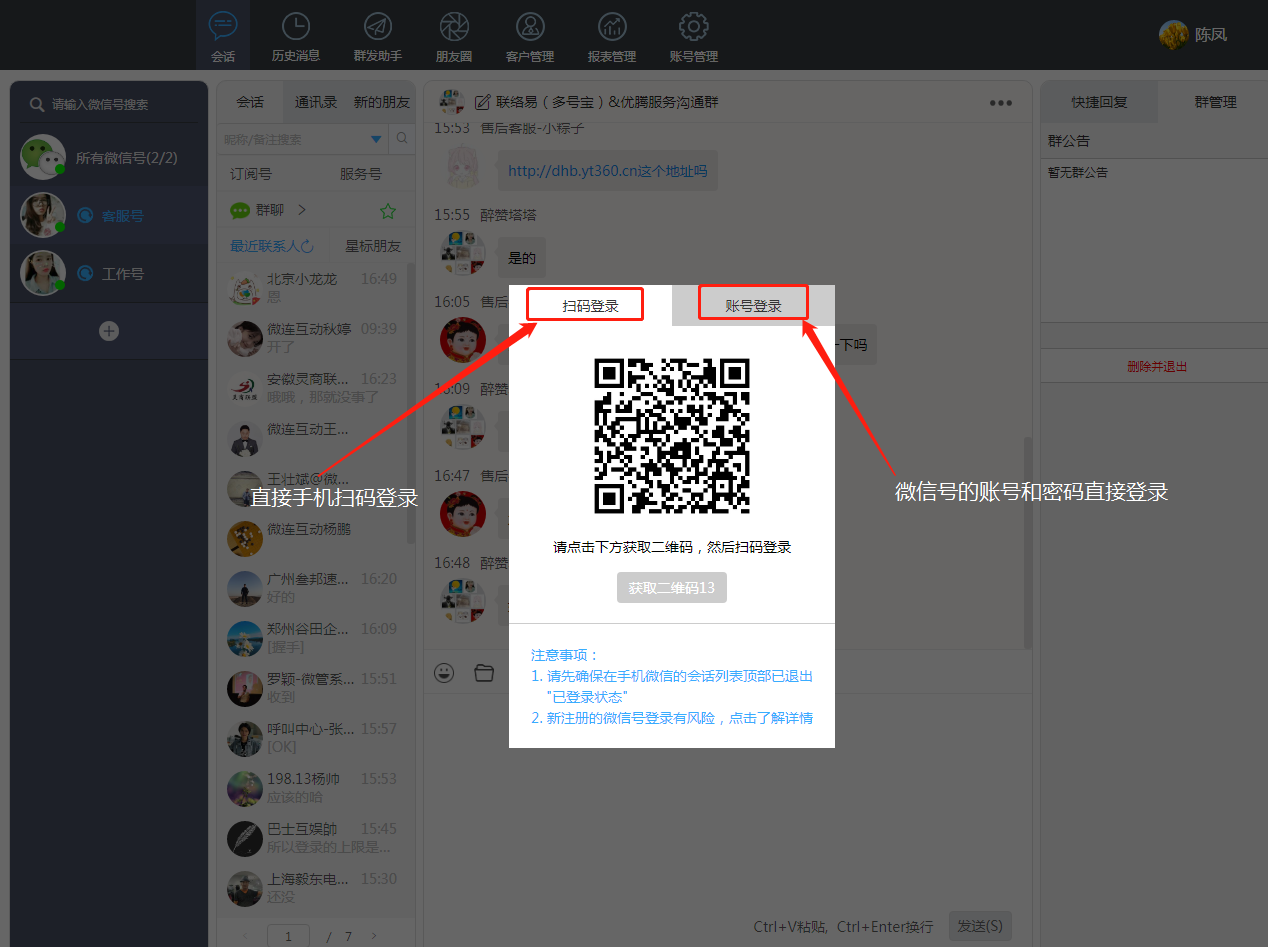Open chat with 巴士互娱帅
1268x947 pixels.
pos(312,837)
